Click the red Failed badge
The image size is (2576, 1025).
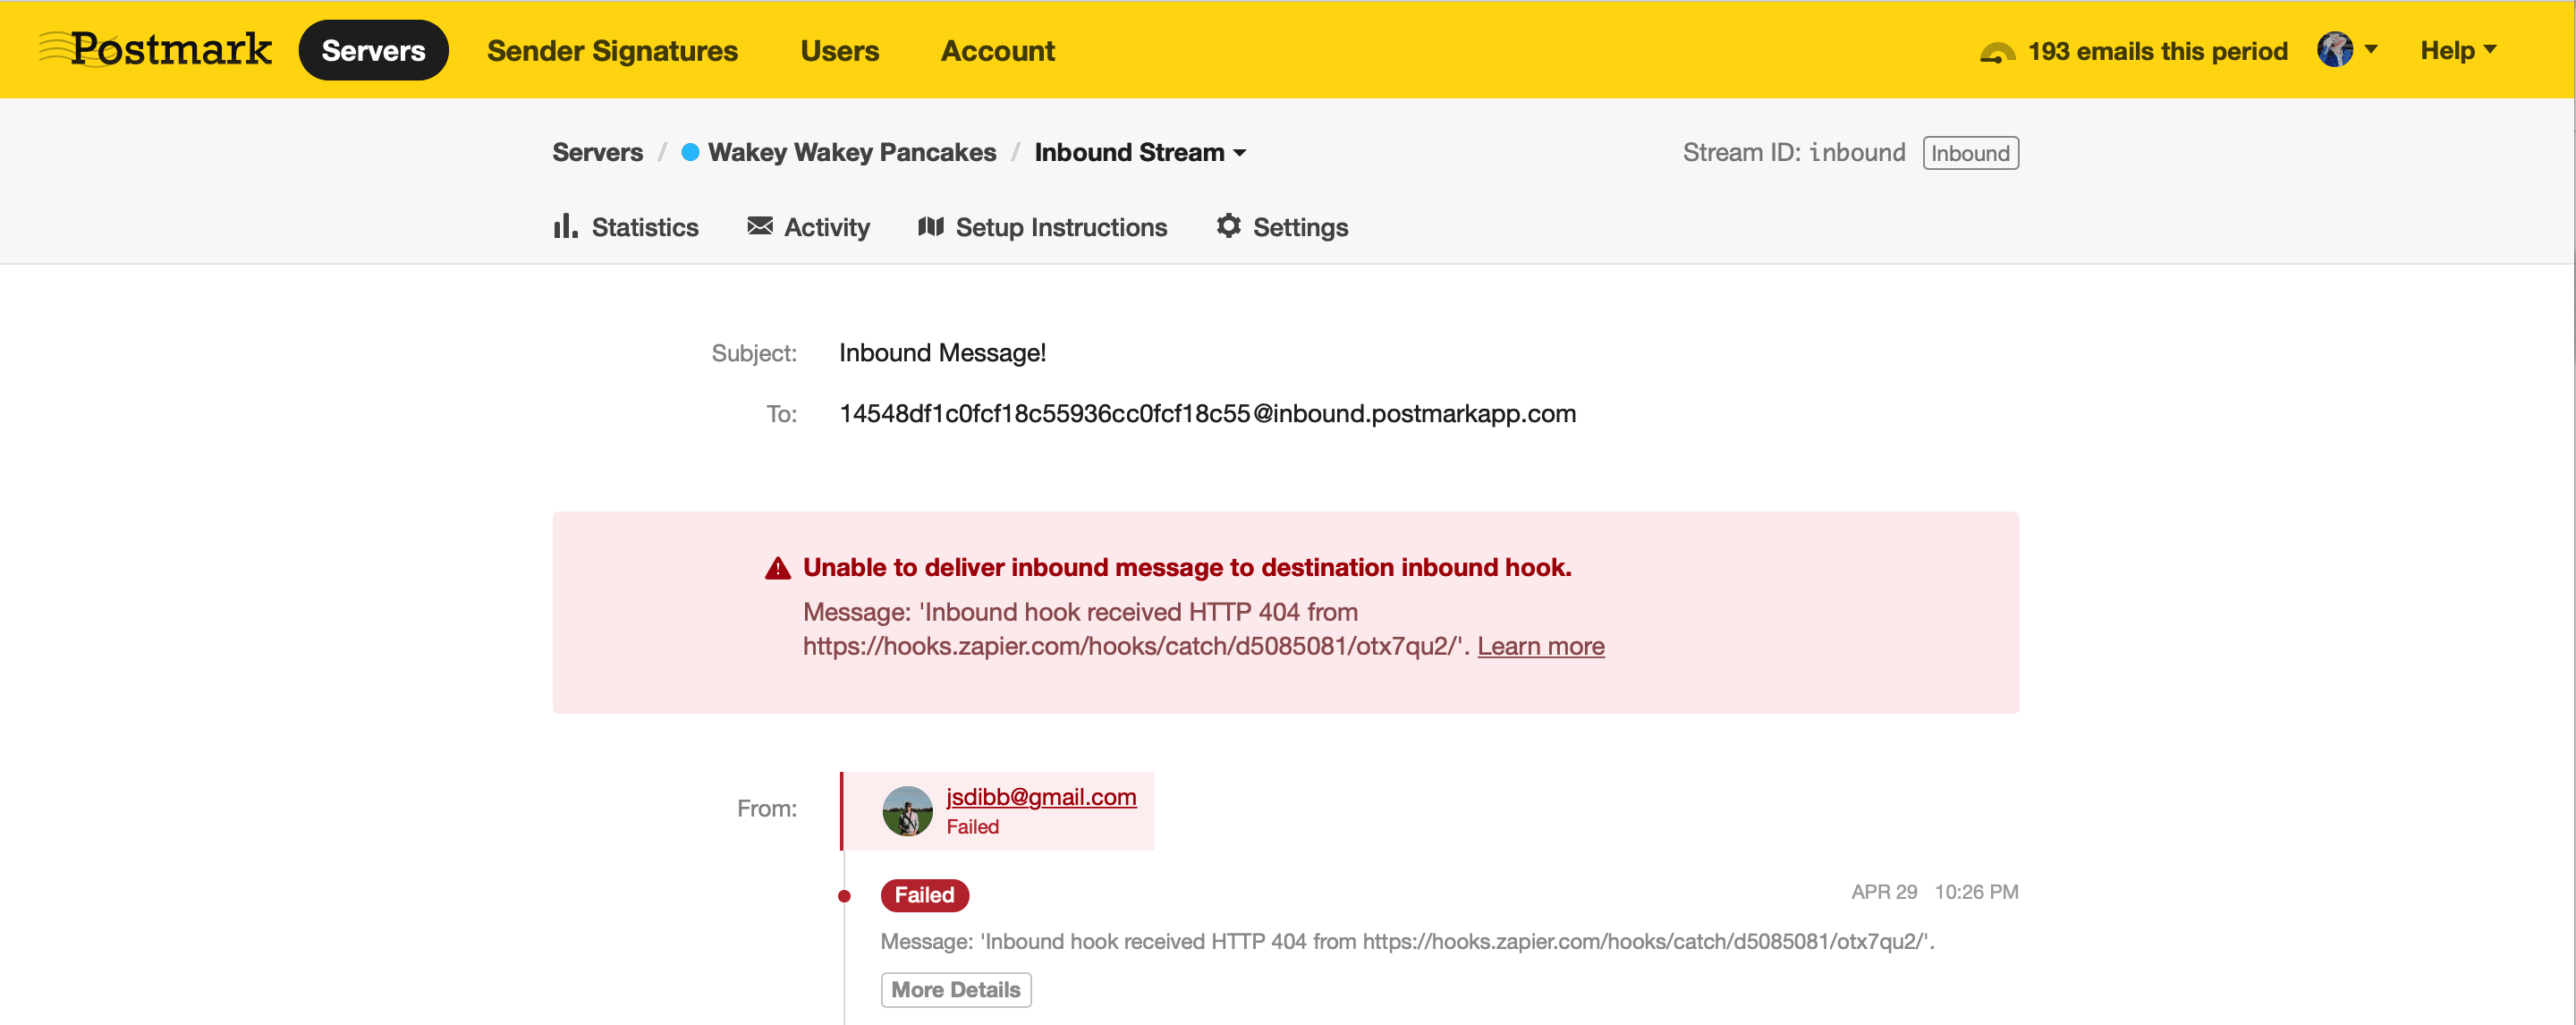coord(924,895)
